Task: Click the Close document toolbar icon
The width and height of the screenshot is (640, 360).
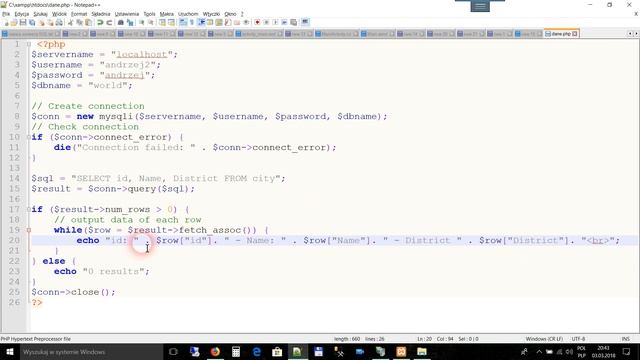Action: pyautogui.click(x=42, y=22)
